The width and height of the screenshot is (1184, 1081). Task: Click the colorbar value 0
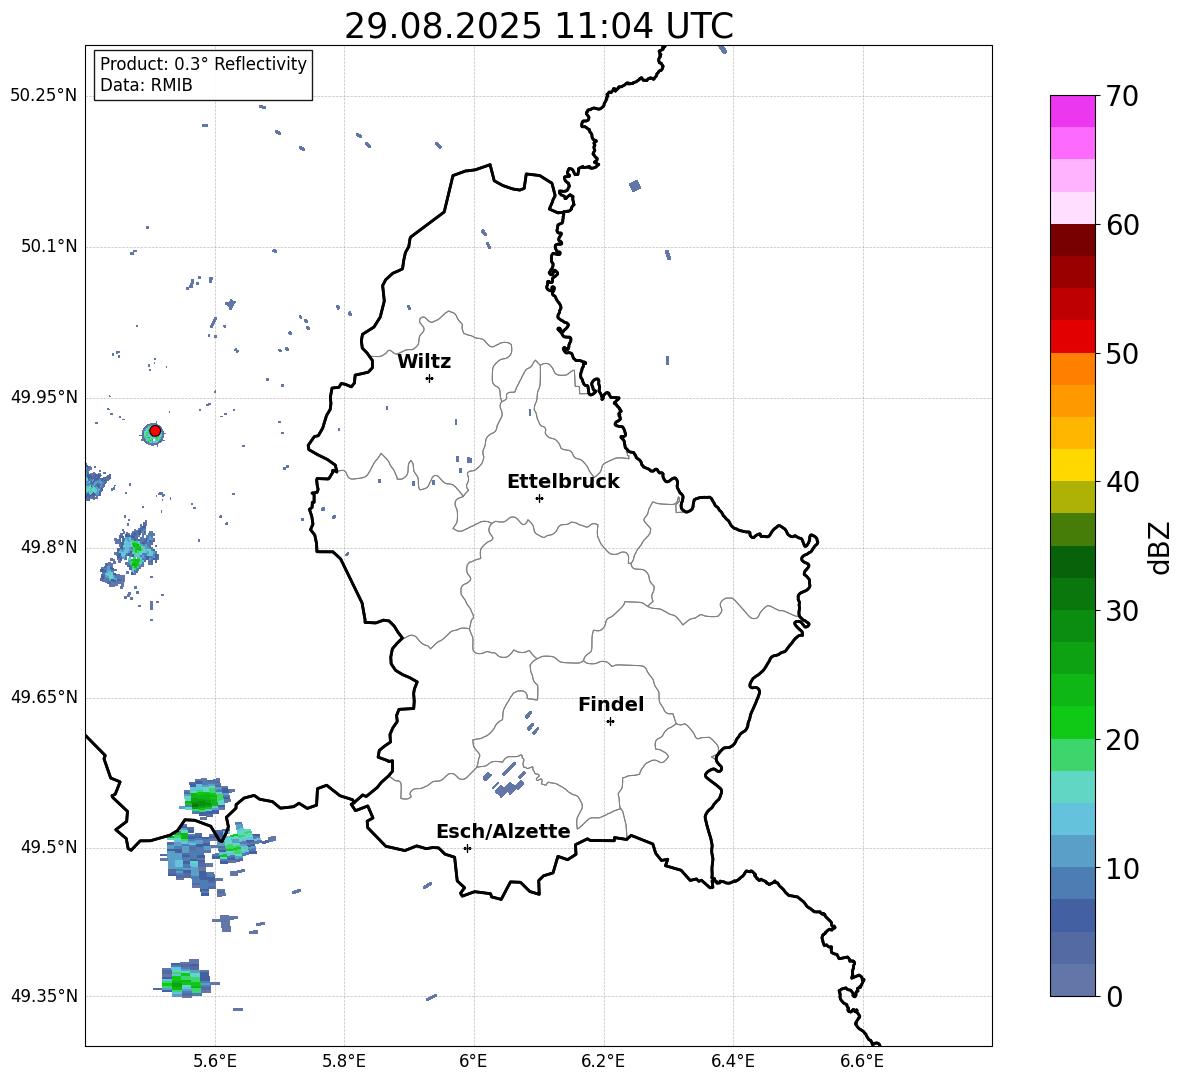1114,996
